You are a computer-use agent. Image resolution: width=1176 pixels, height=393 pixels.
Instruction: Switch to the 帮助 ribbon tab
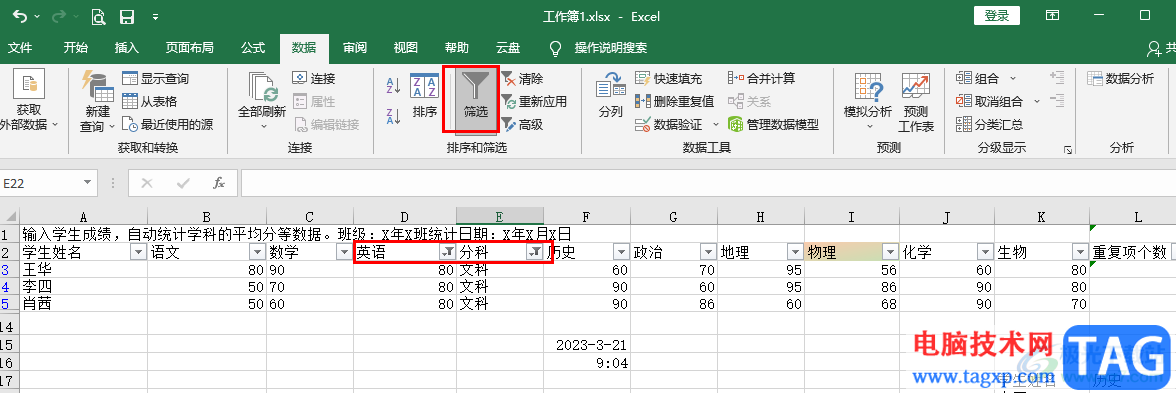point(457,48)
